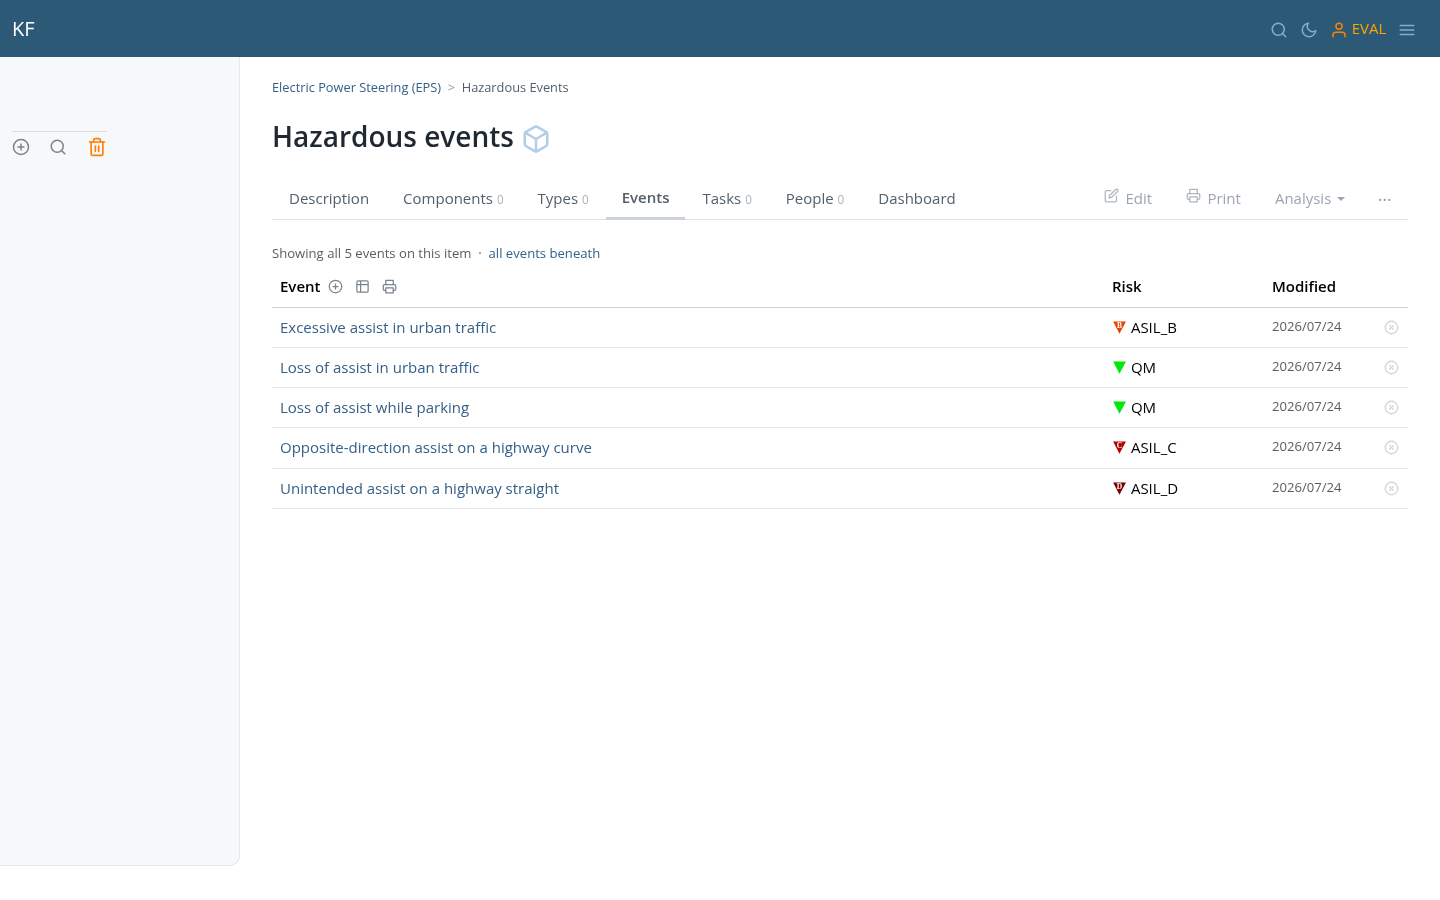Screen dimensions: 1440x900
Task: Add a new event with plus icon
Action: (336, 287)
